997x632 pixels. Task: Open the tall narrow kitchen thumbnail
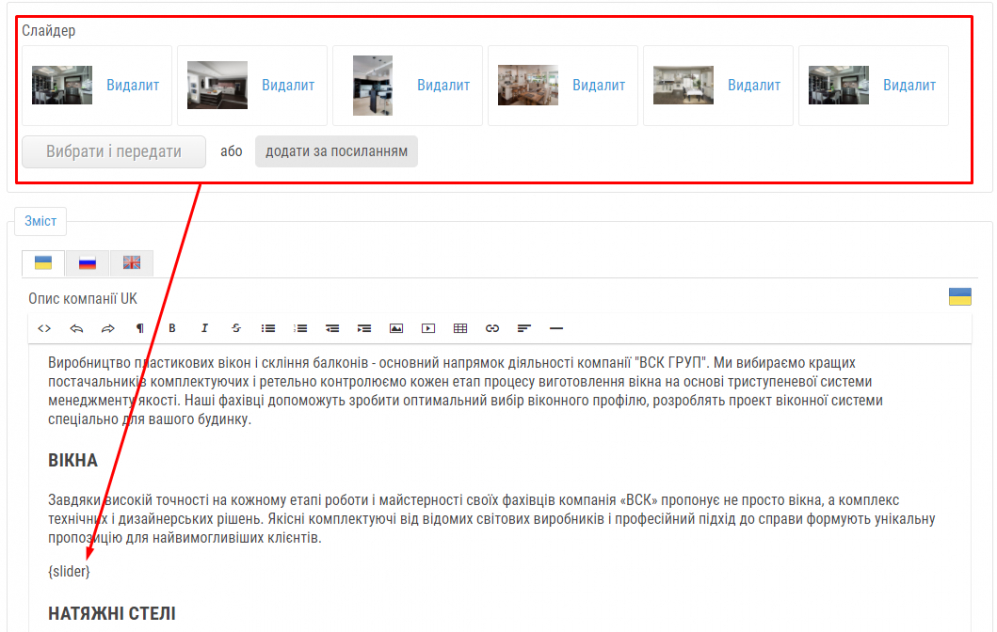[x=373, y=85]
